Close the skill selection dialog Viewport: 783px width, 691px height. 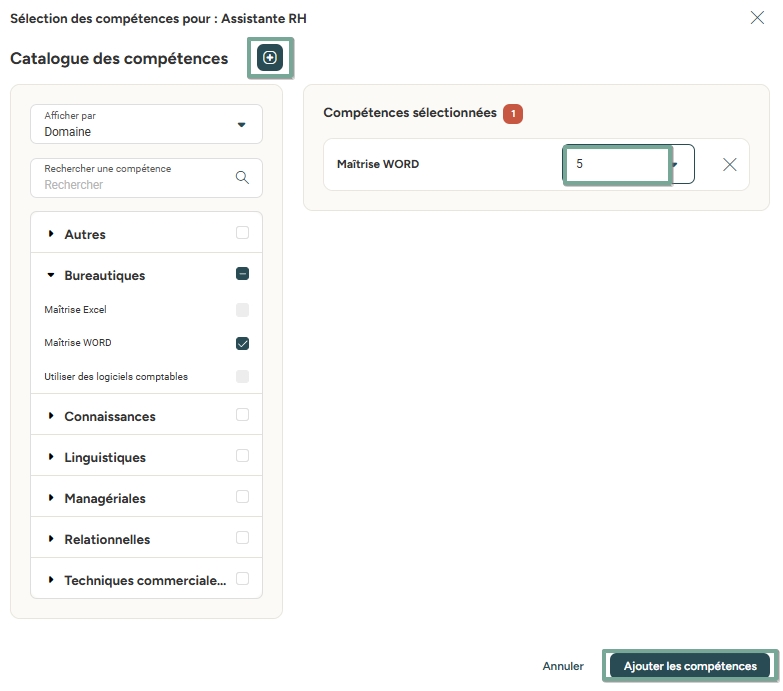pyautogui.click(x=757, y=17)
